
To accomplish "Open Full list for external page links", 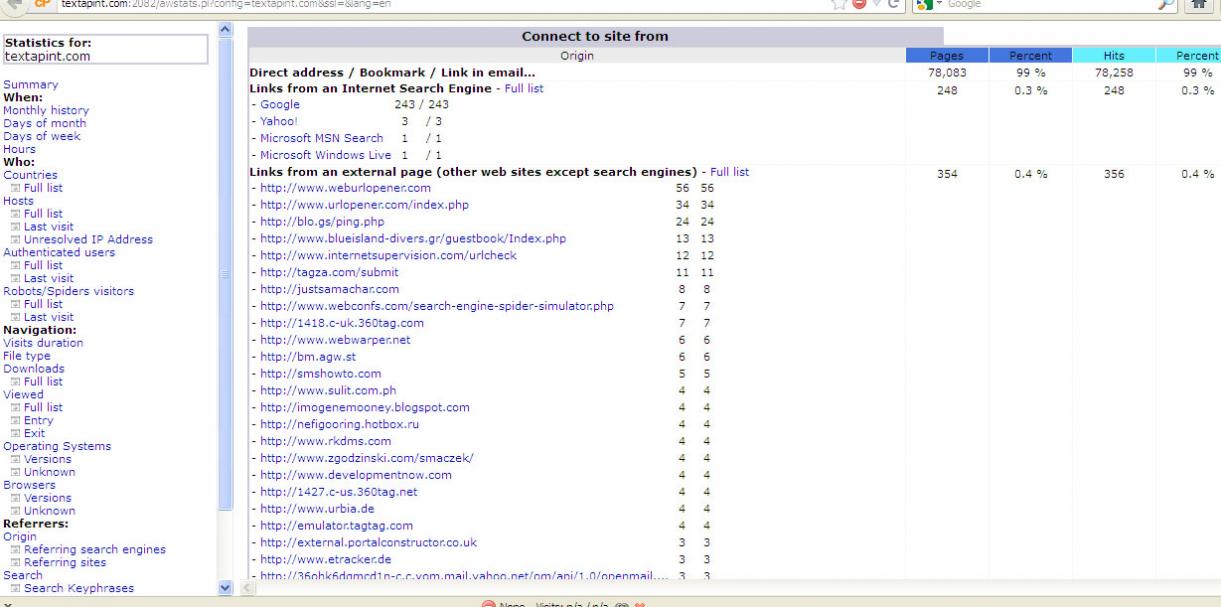I will coord(730,172).
